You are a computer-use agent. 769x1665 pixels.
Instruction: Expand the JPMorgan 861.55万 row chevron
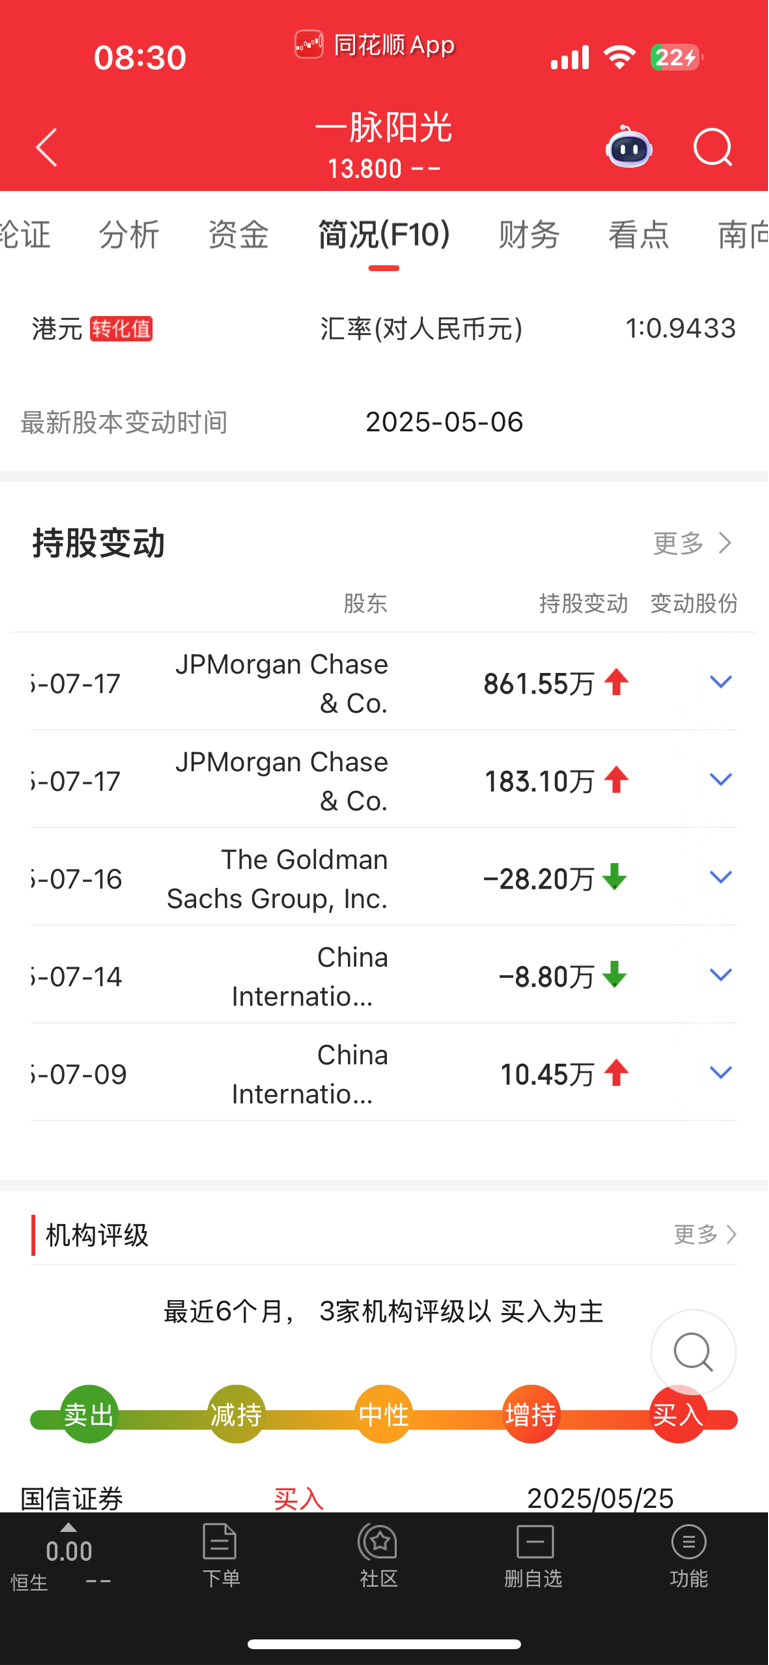coord(721,682)
